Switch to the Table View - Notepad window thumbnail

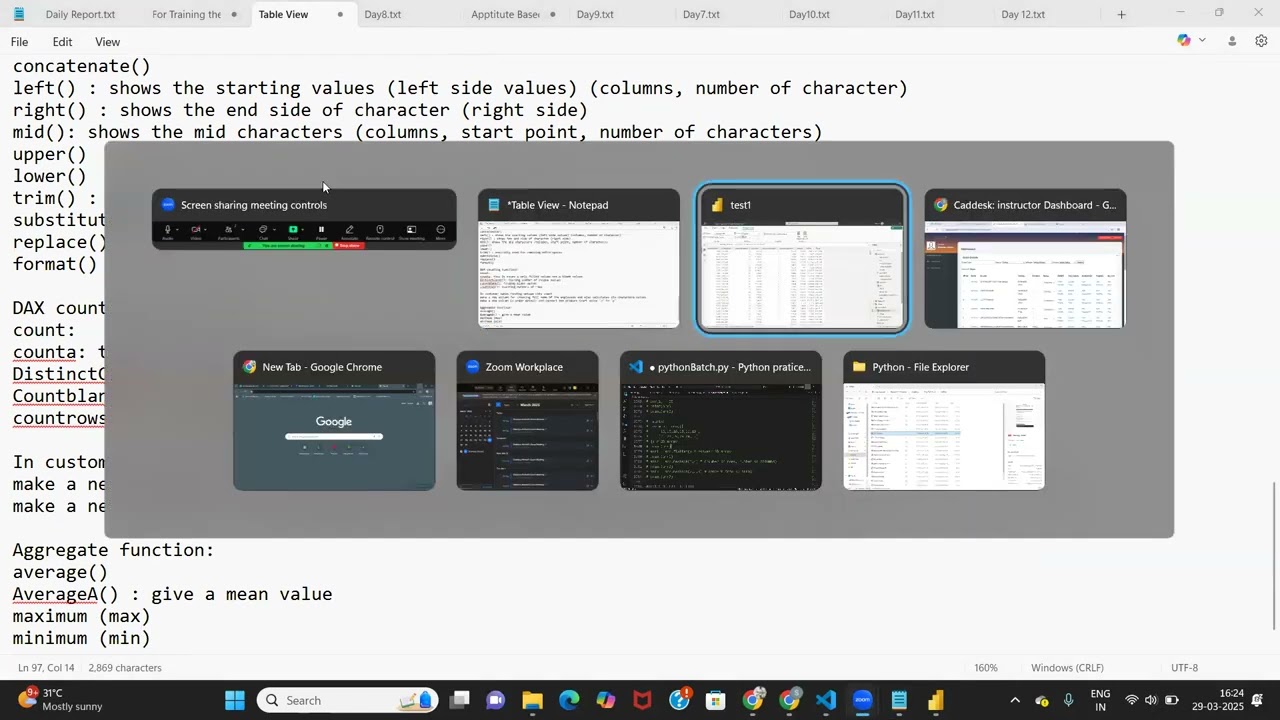(579, 258)
